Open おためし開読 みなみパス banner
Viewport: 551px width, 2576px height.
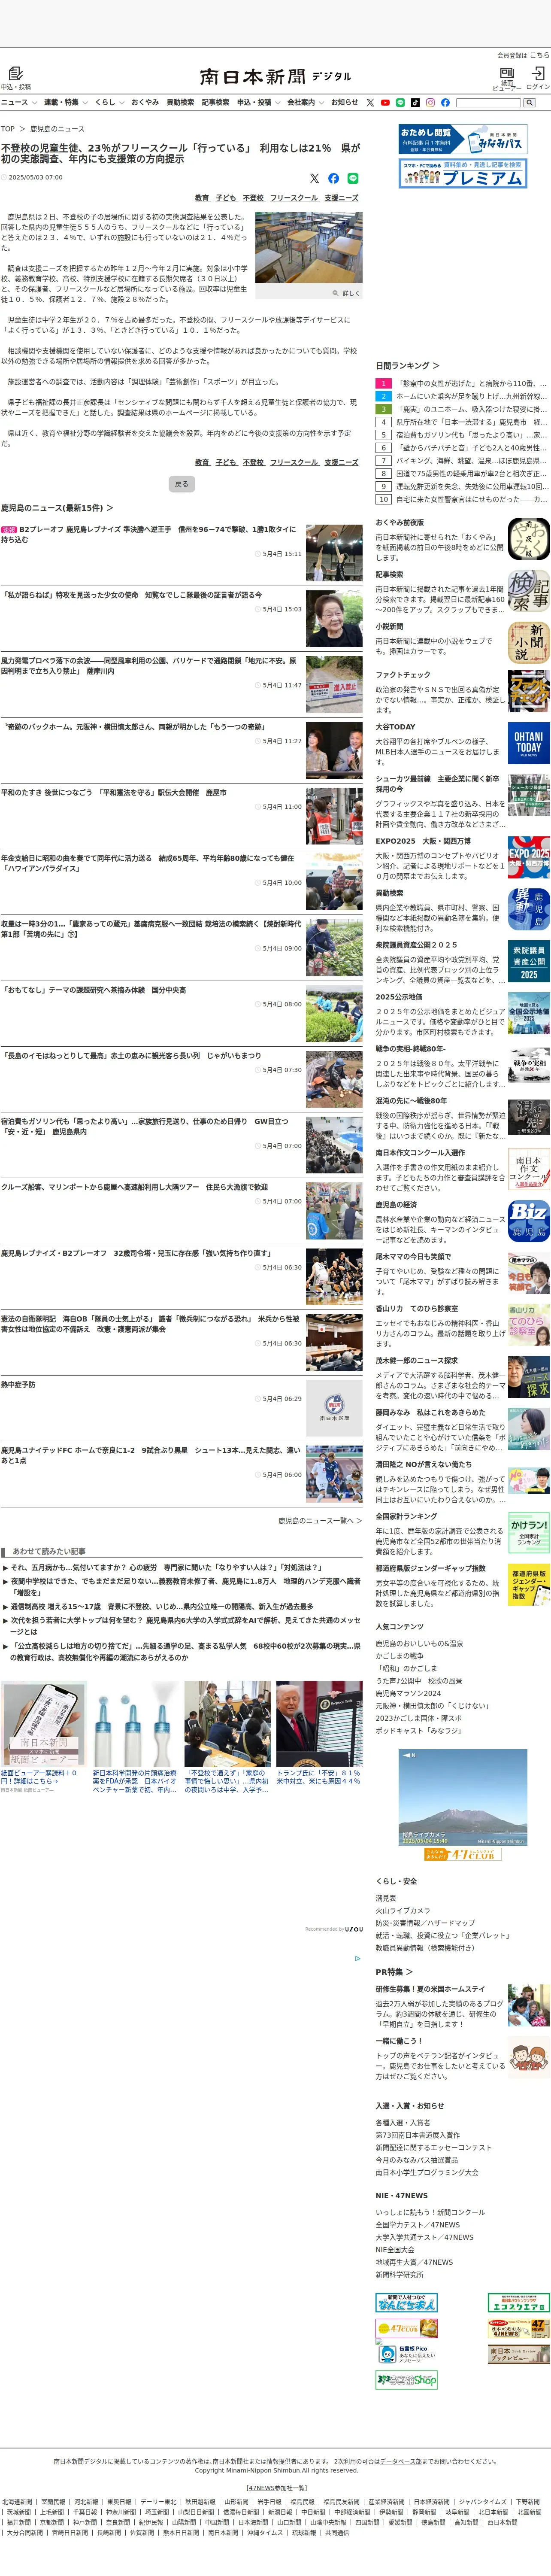pos(463,139)
